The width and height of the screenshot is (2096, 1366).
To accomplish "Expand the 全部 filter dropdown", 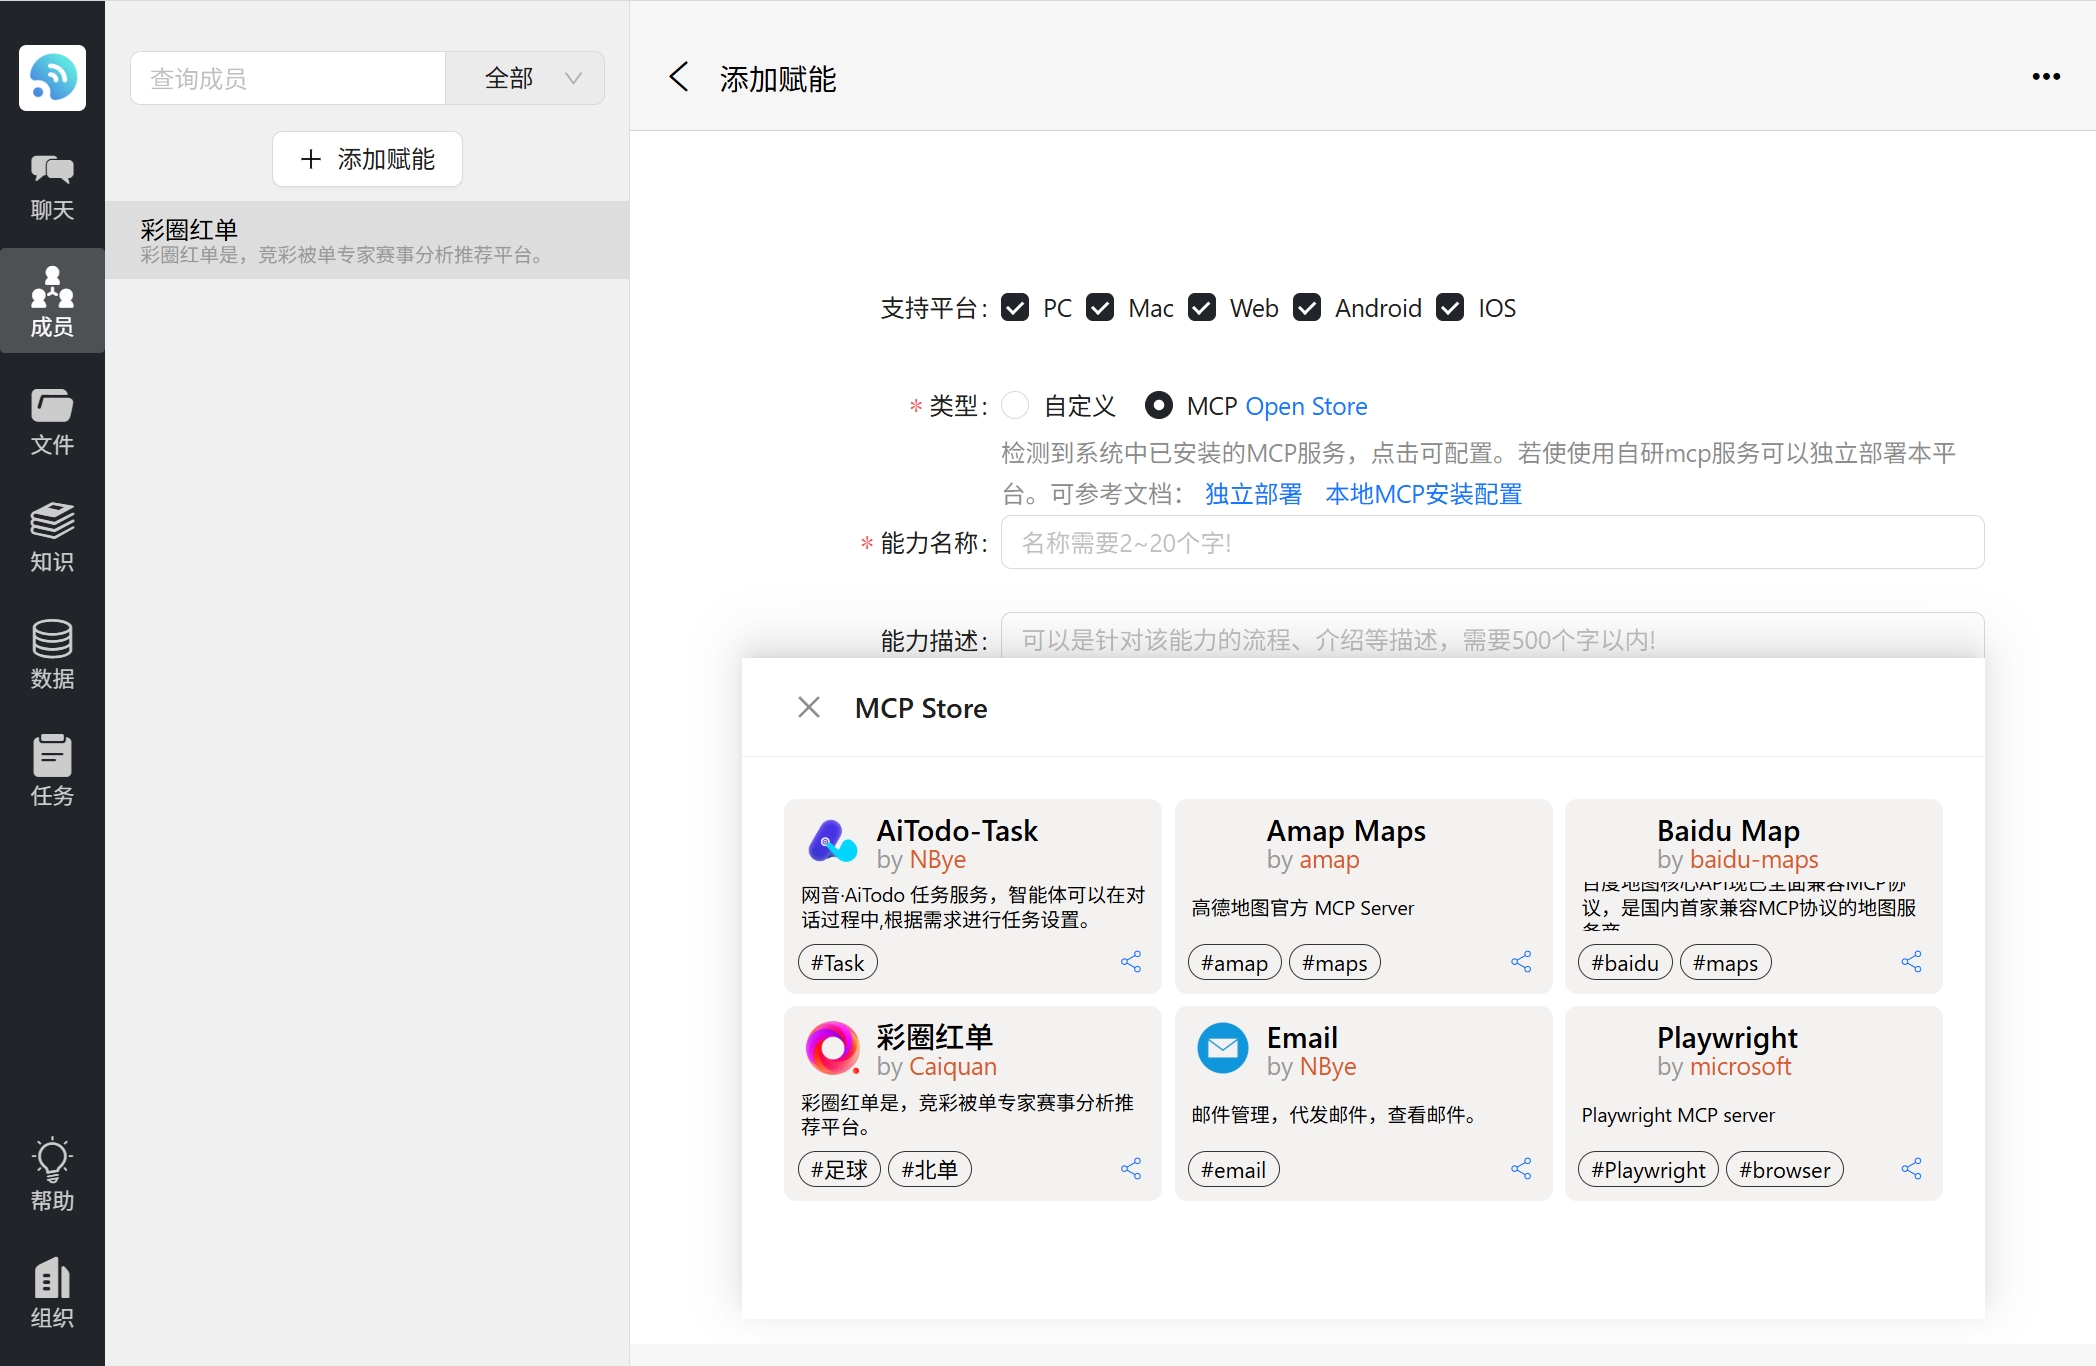I will [525, 78].
